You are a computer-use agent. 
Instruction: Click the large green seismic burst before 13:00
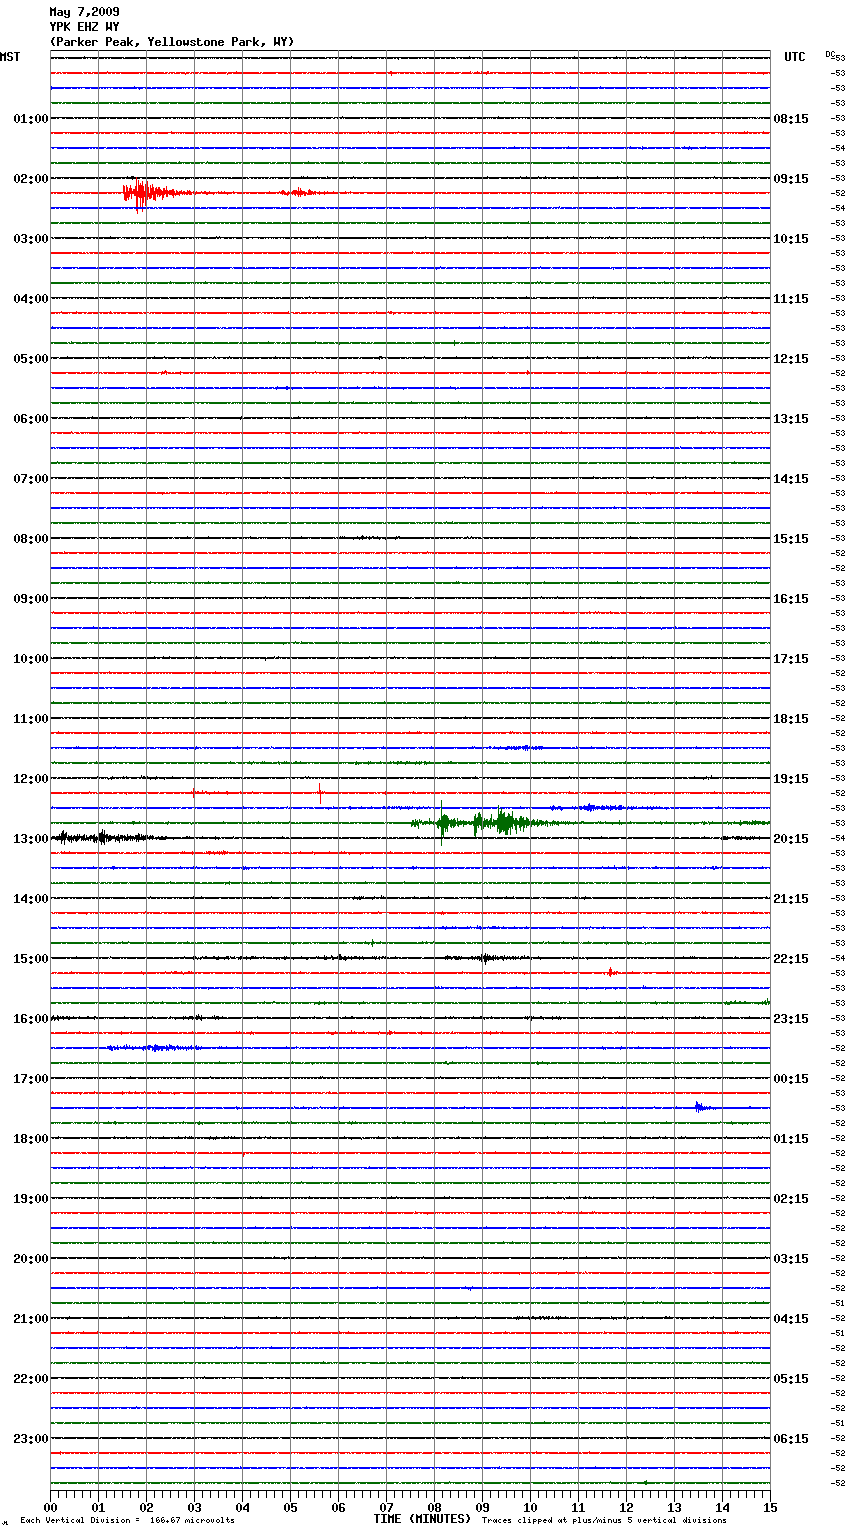(x=485, y=823)
